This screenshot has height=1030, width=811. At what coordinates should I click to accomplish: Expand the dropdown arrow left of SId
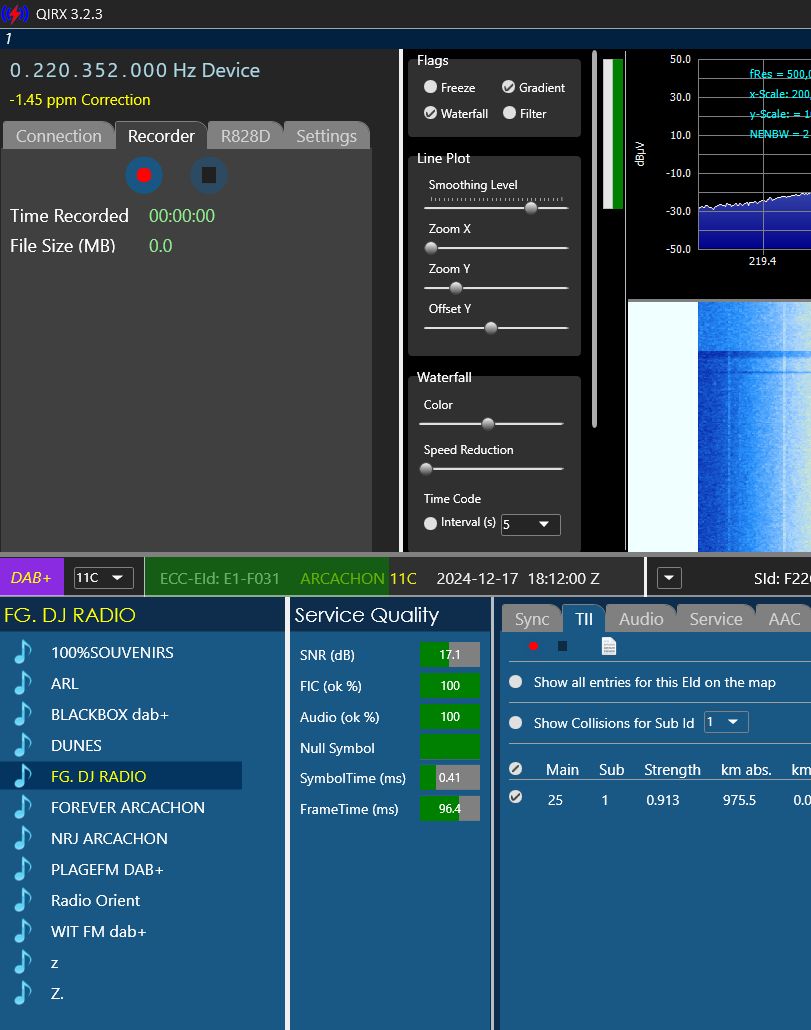click(x=669, y=578)
